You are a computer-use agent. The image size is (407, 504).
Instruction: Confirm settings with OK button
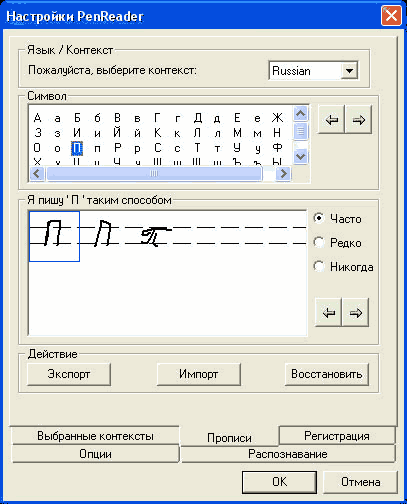coord(279,482)
